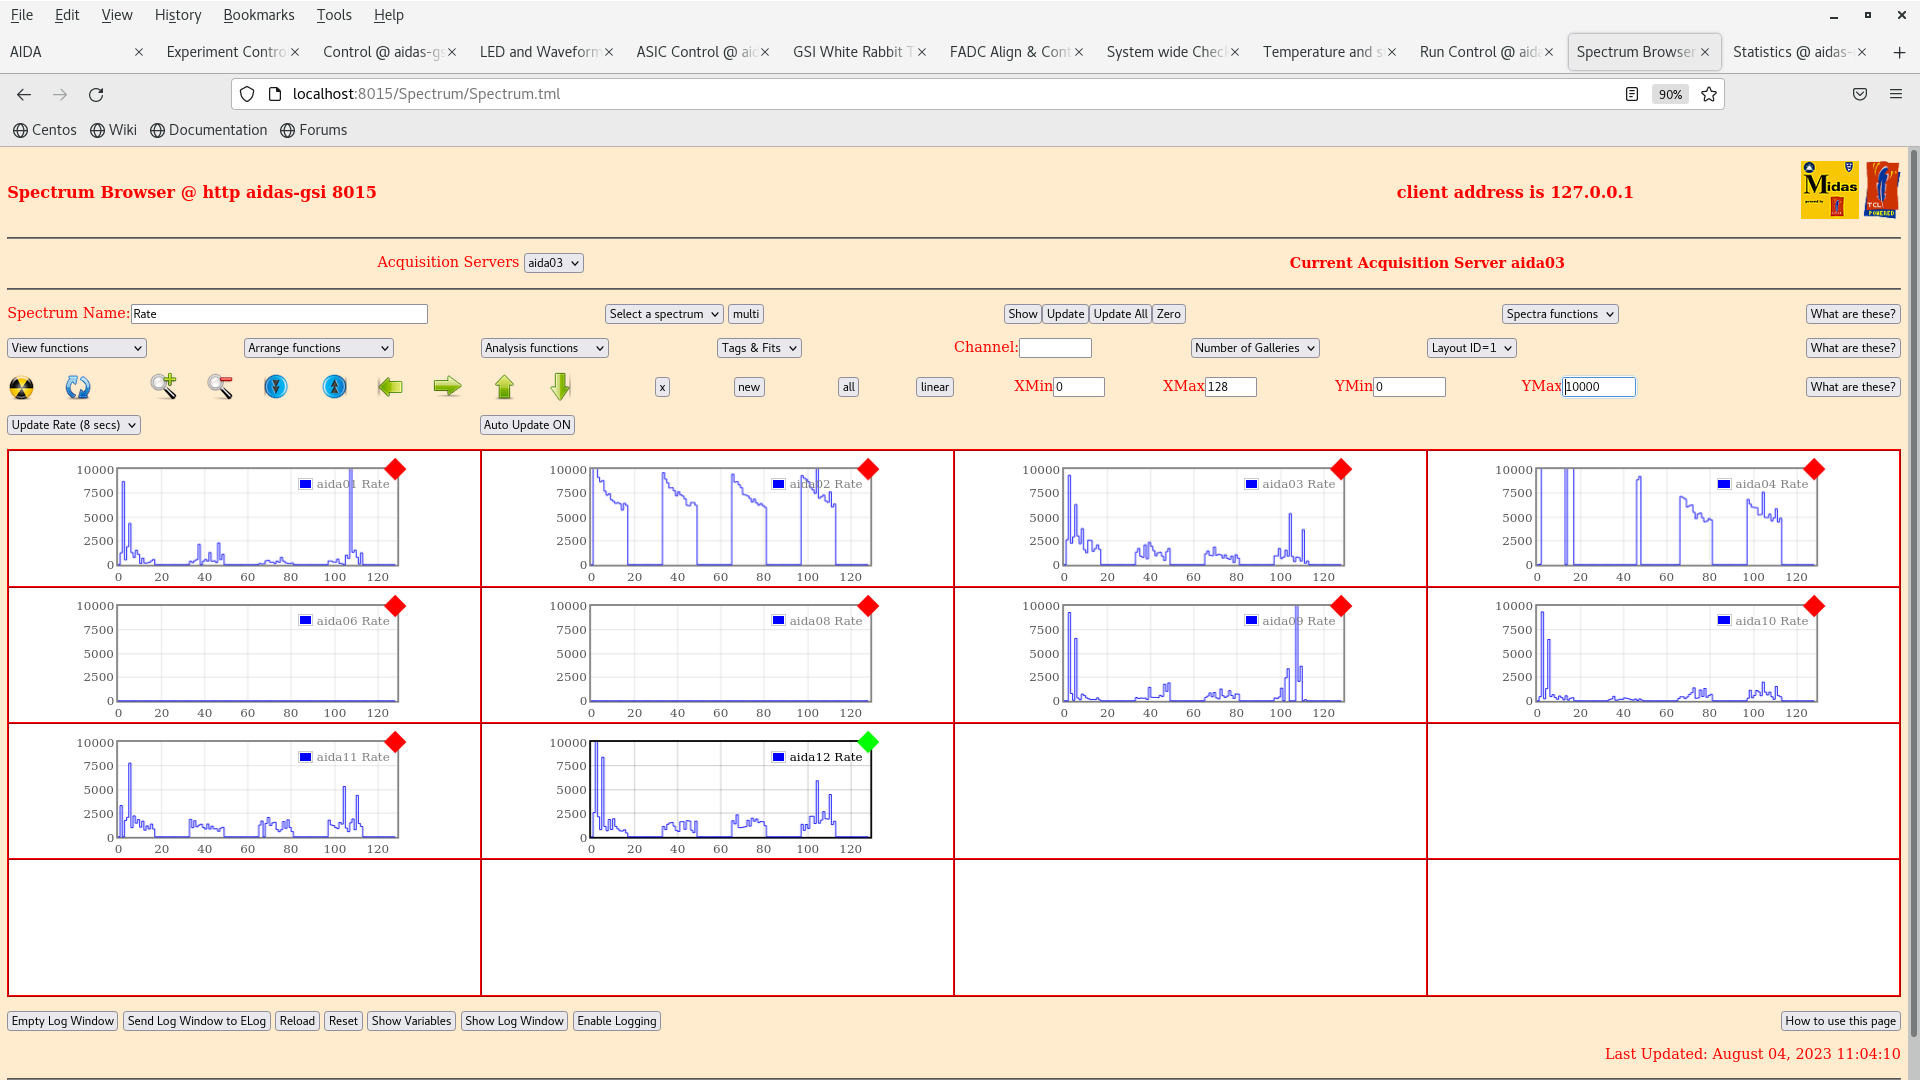
Task: Click the blue double-up arrow icon
Action: pyautogui.click(x=334, y=387)
